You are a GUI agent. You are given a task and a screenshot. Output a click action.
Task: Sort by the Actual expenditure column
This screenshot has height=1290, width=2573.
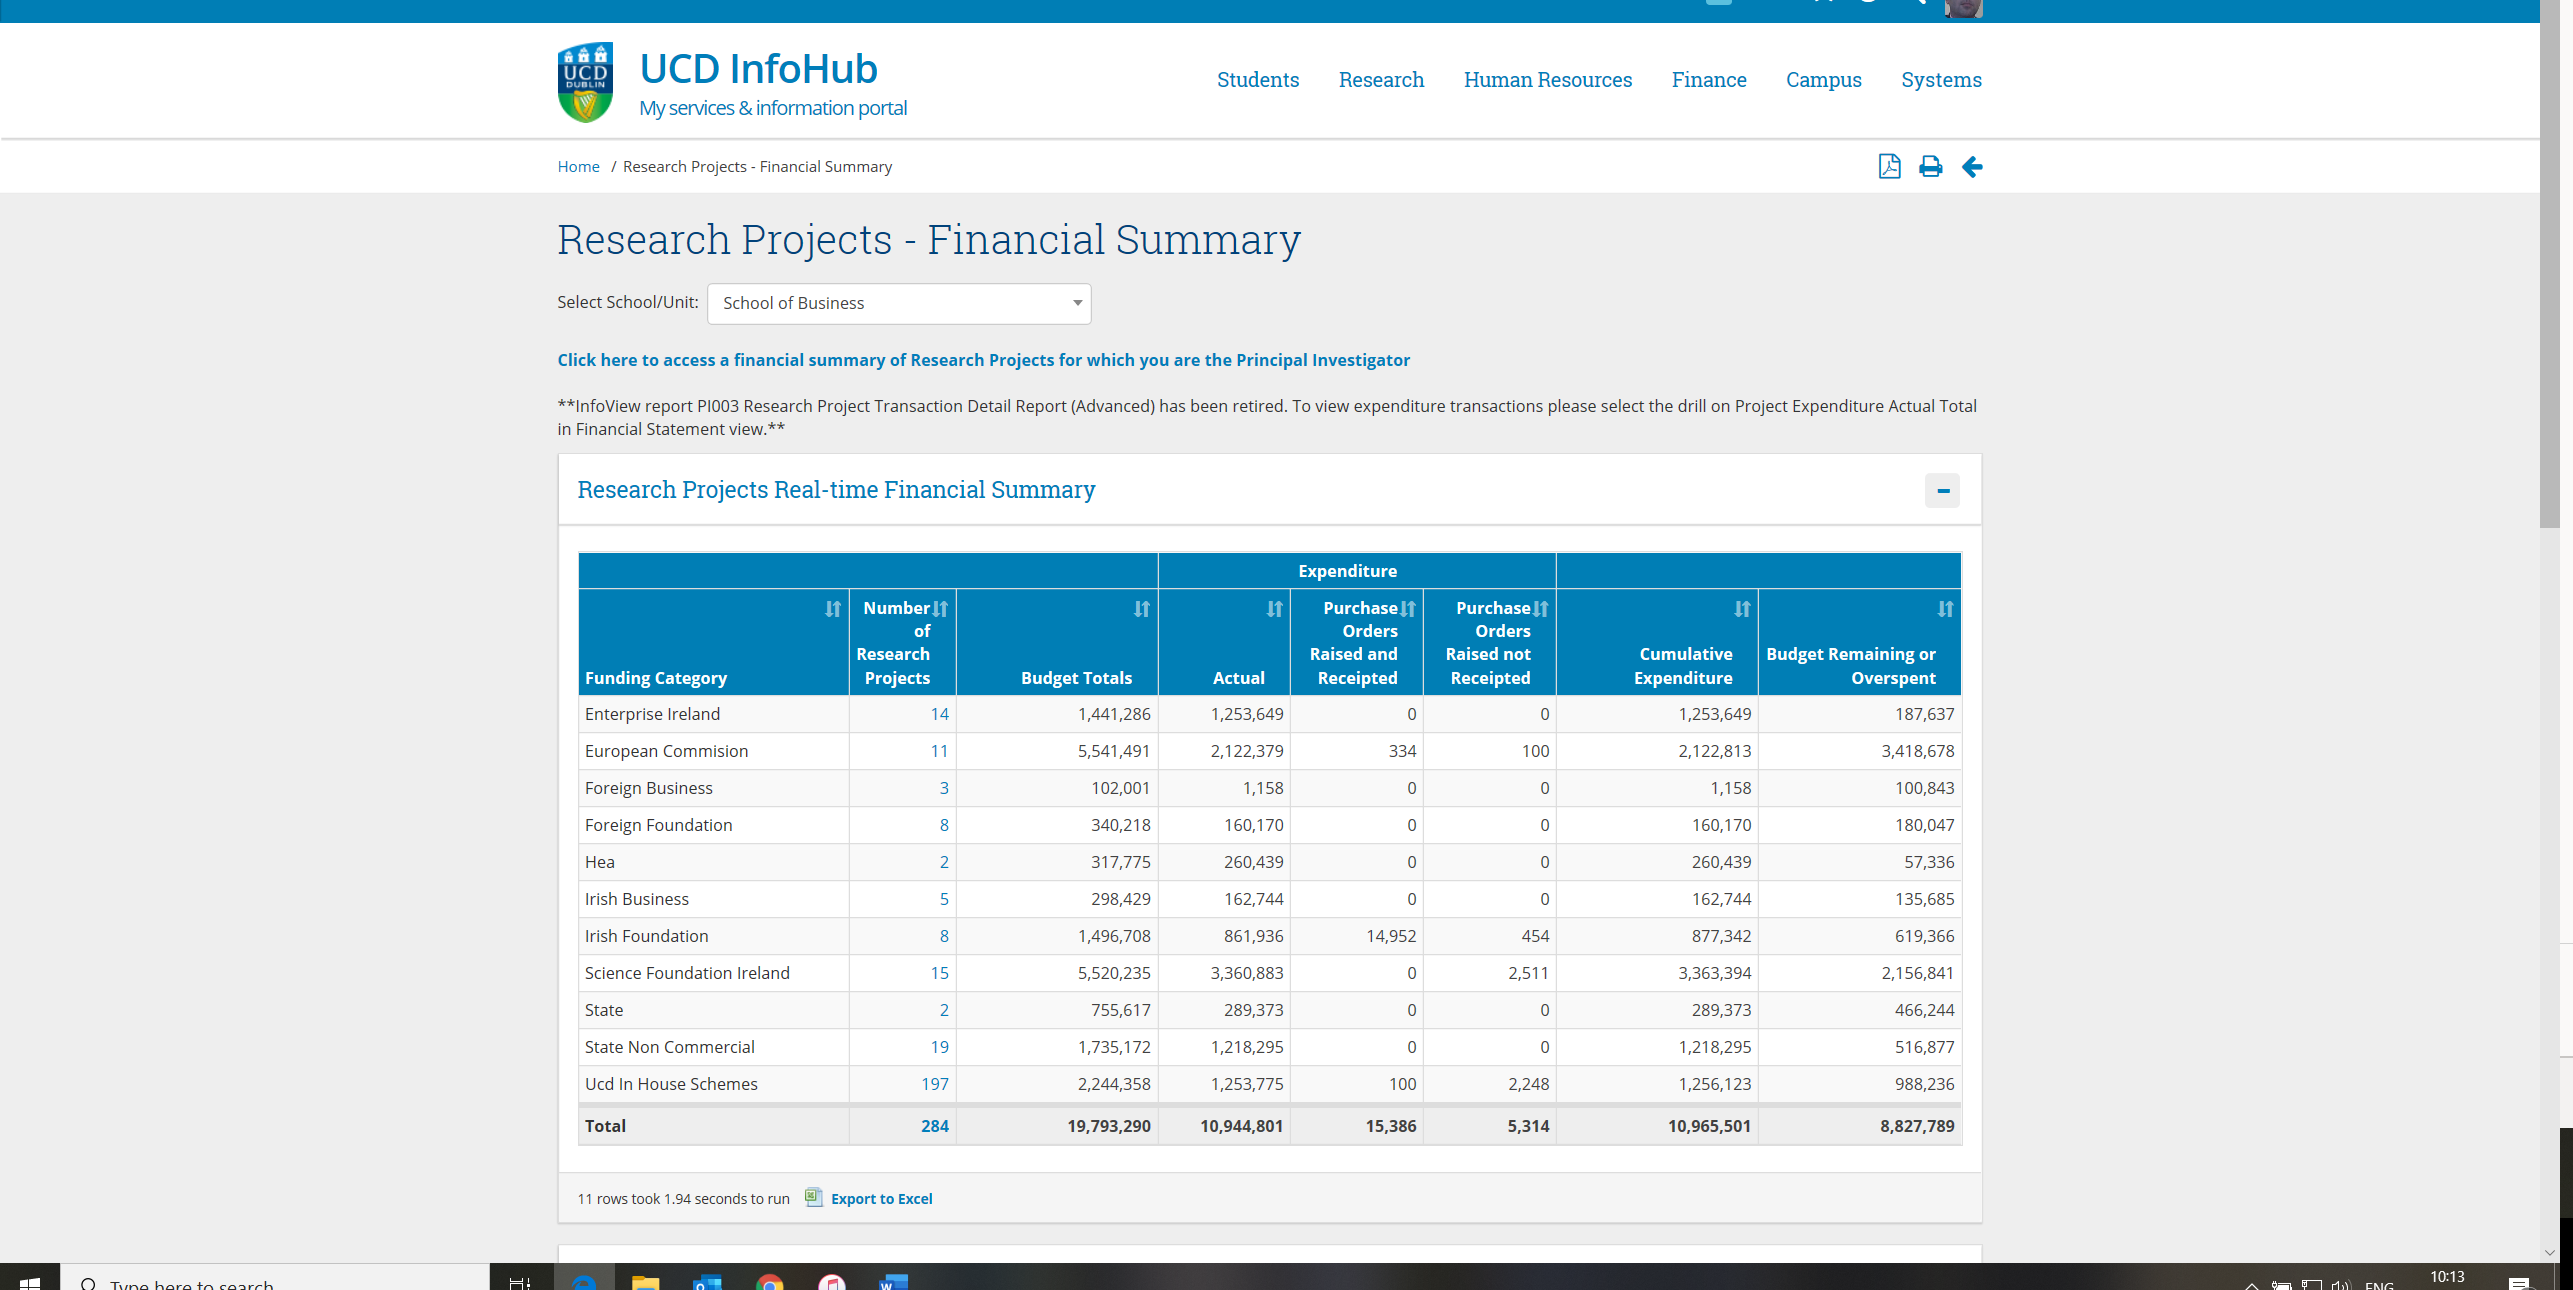pyautogui.click(x=1275, y=609)
